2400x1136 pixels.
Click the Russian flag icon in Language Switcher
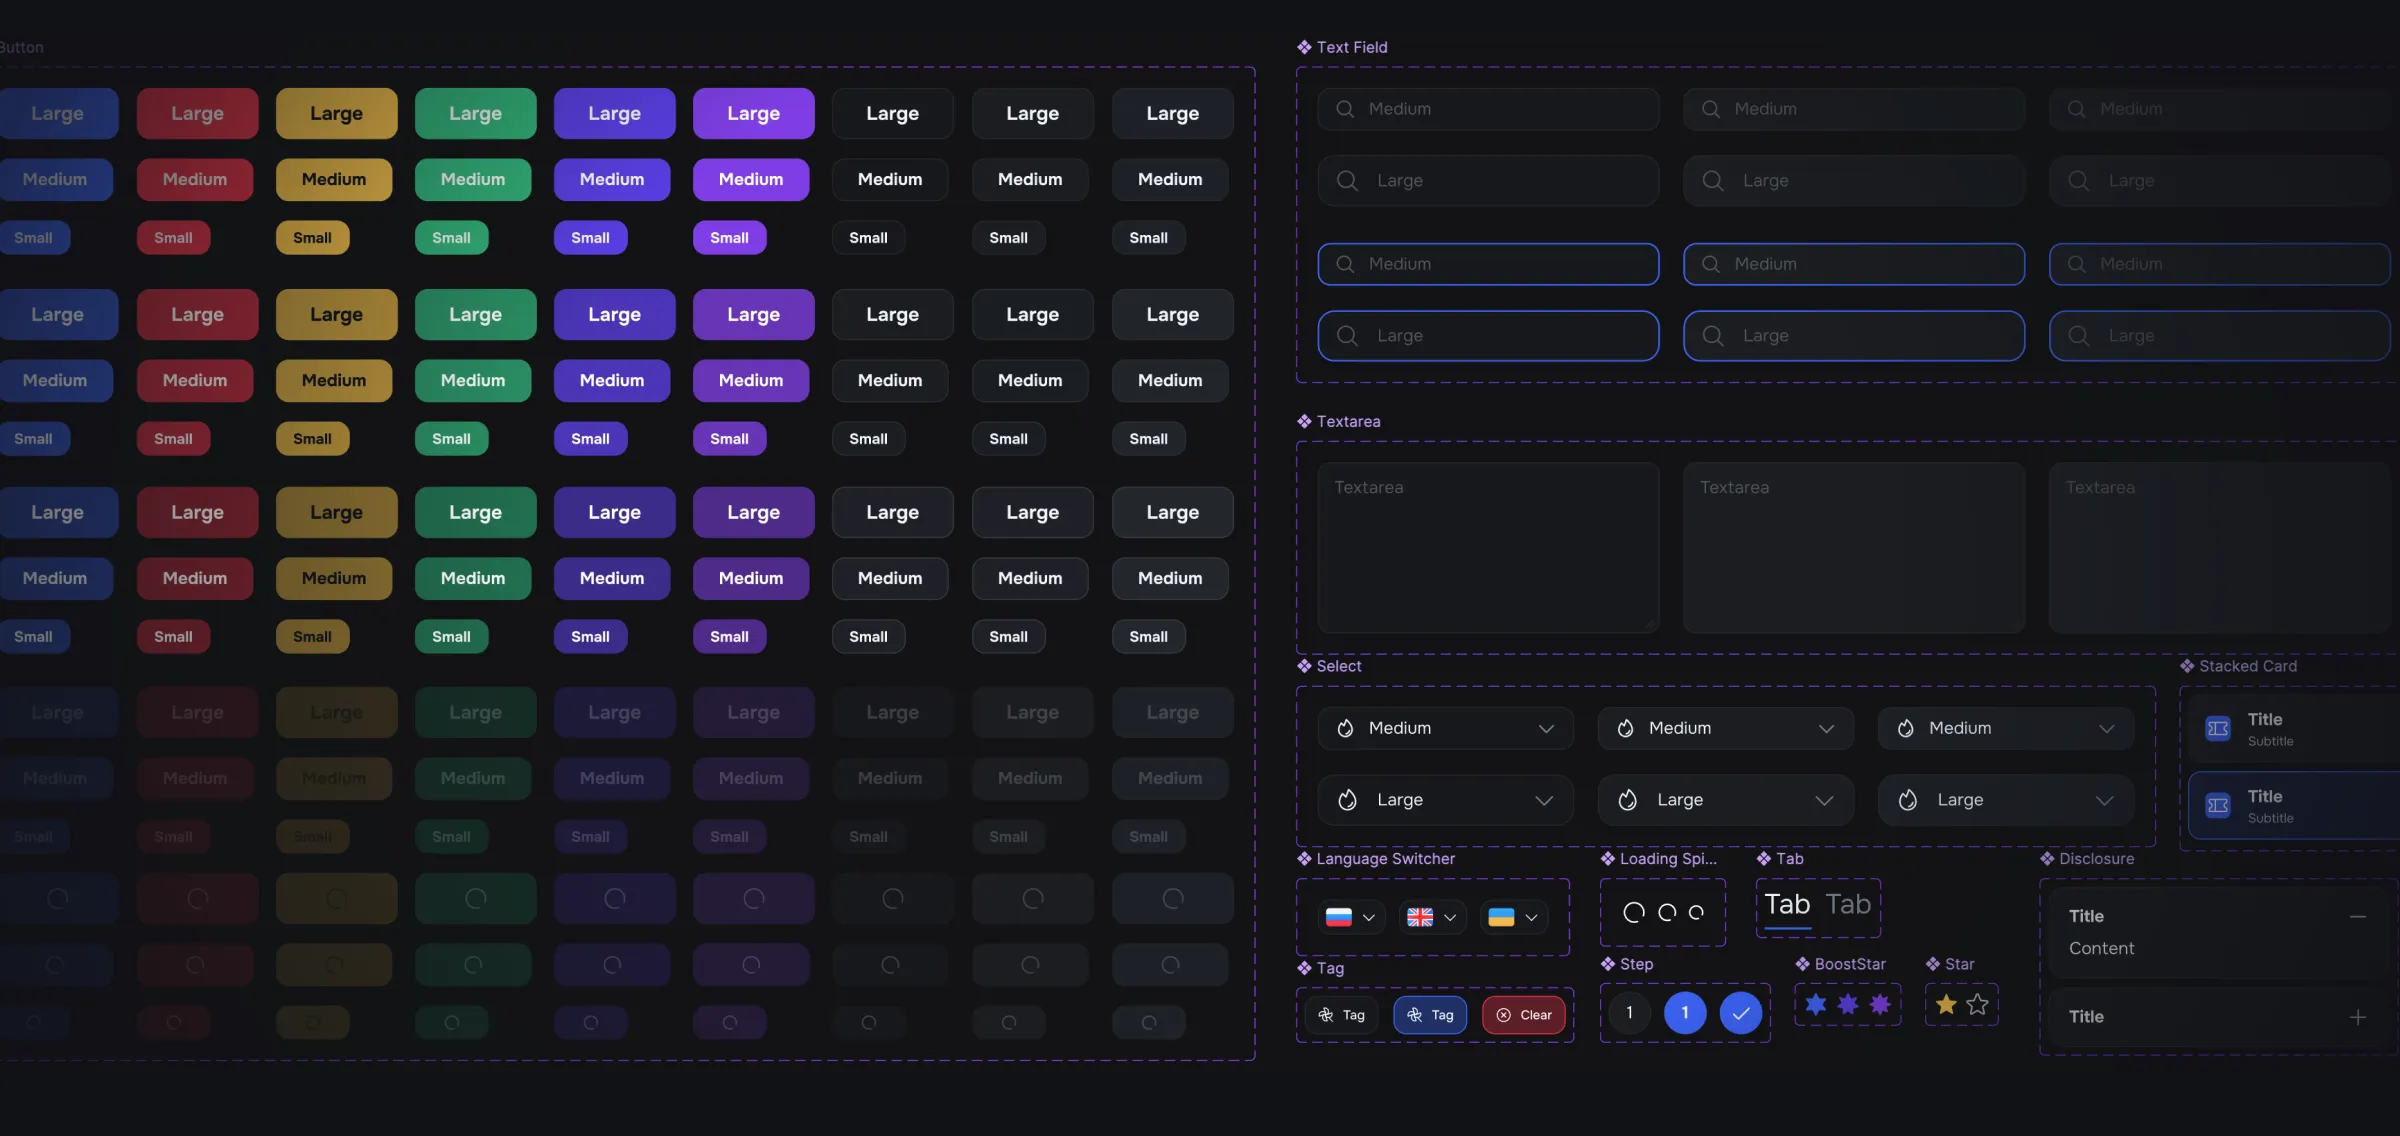[1338, 917]
